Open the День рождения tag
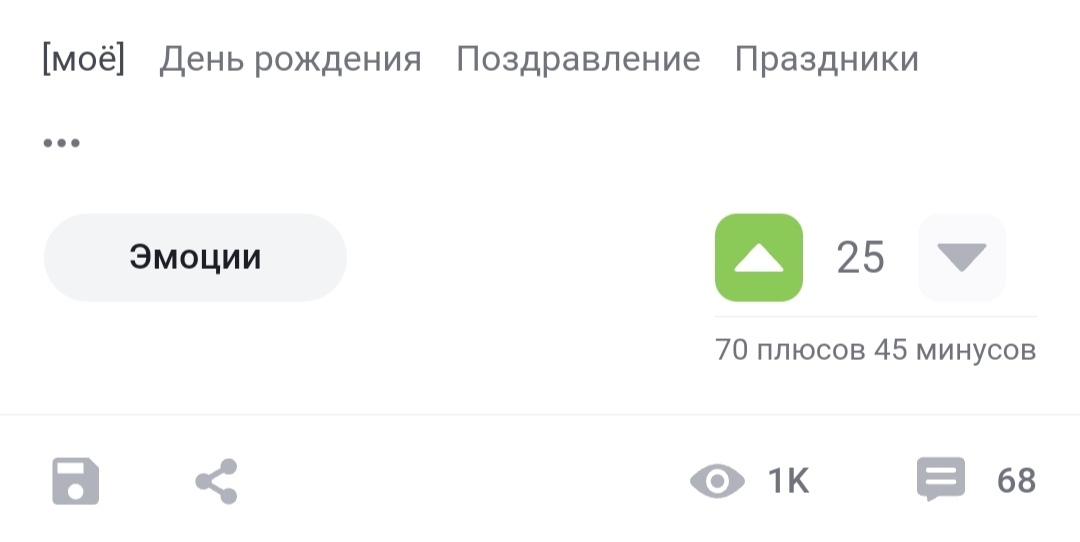Screen dimensions: 1080x542 pos(290,59)
